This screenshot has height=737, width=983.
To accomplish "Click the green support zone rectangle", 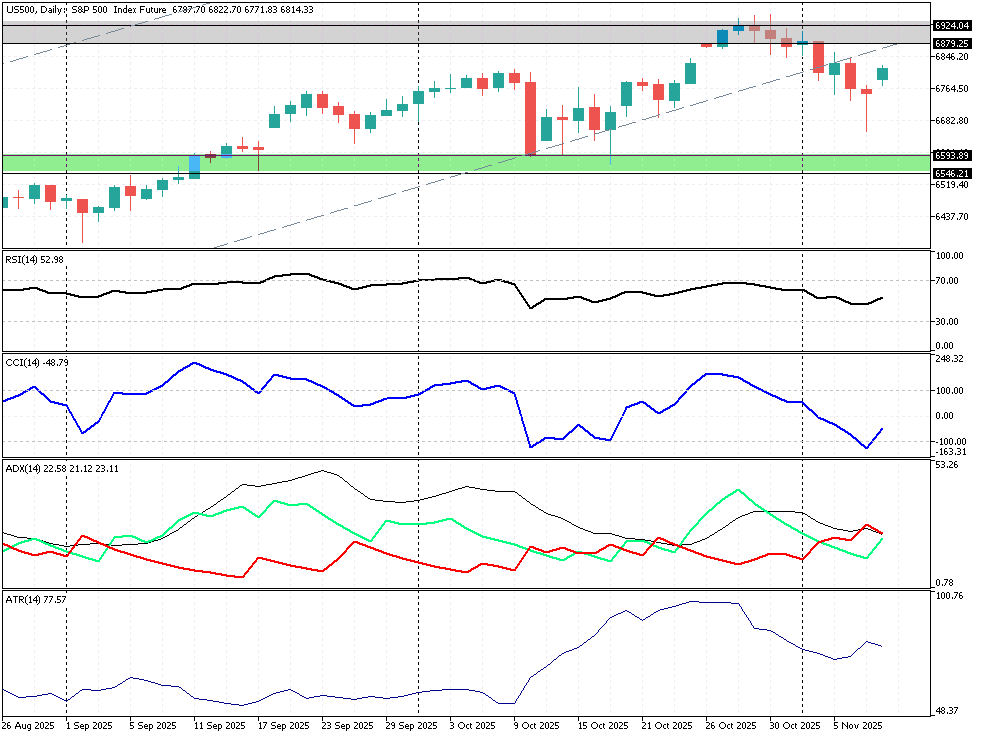I will [400, 163].
